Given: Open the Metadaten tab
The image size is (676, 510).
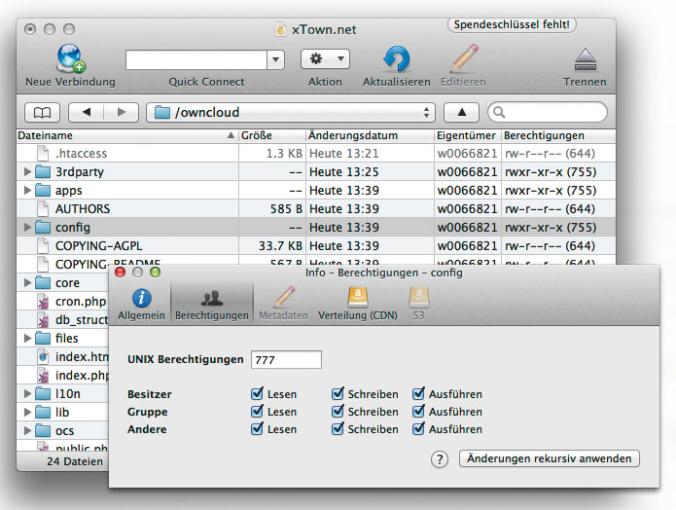Looking at the screenshot, I should click(283, 304).
